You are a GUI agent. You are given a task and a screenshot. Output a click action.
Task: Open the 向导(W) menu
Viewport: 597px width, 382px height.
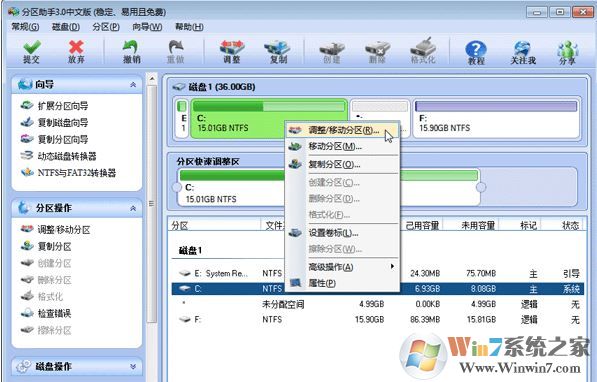(147, 27)
